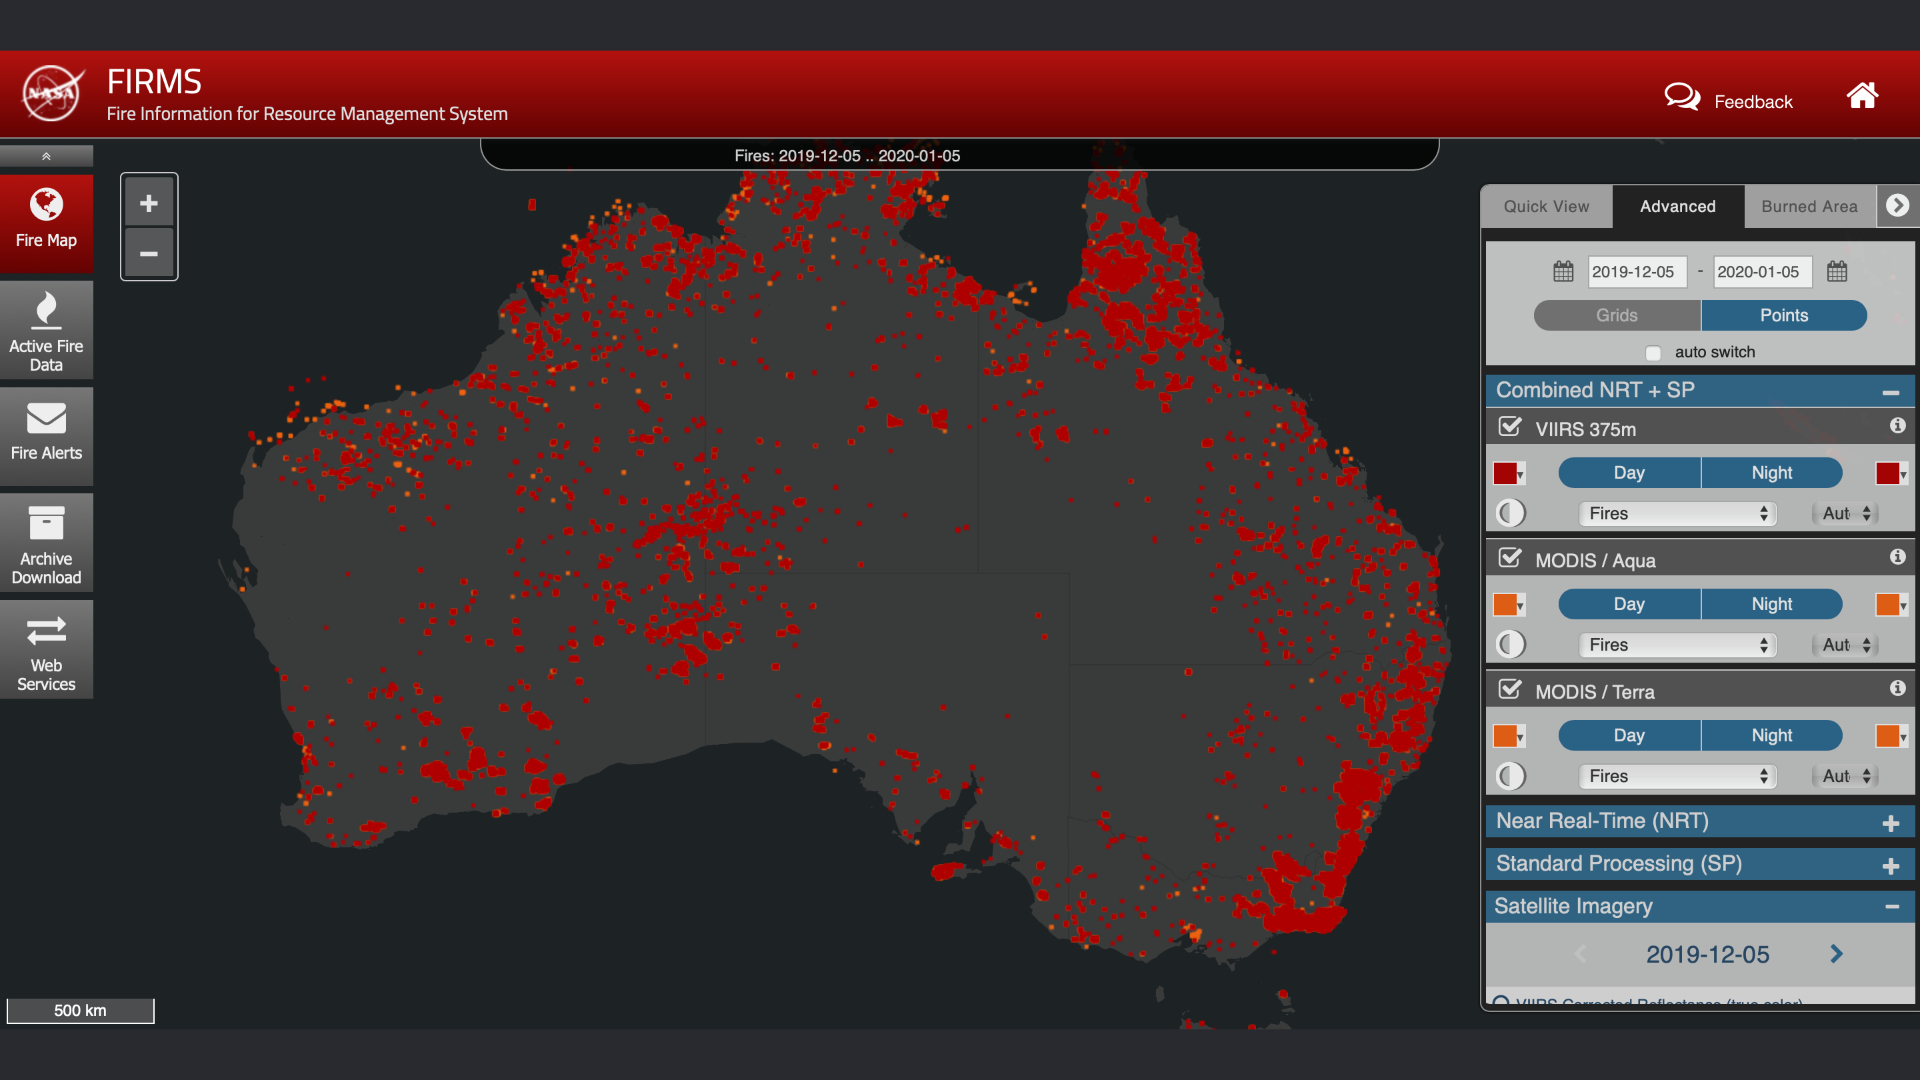This screenshot has height=1080, width=1920.
Task: Open Web Services section
Action: (x=46, y=650)
